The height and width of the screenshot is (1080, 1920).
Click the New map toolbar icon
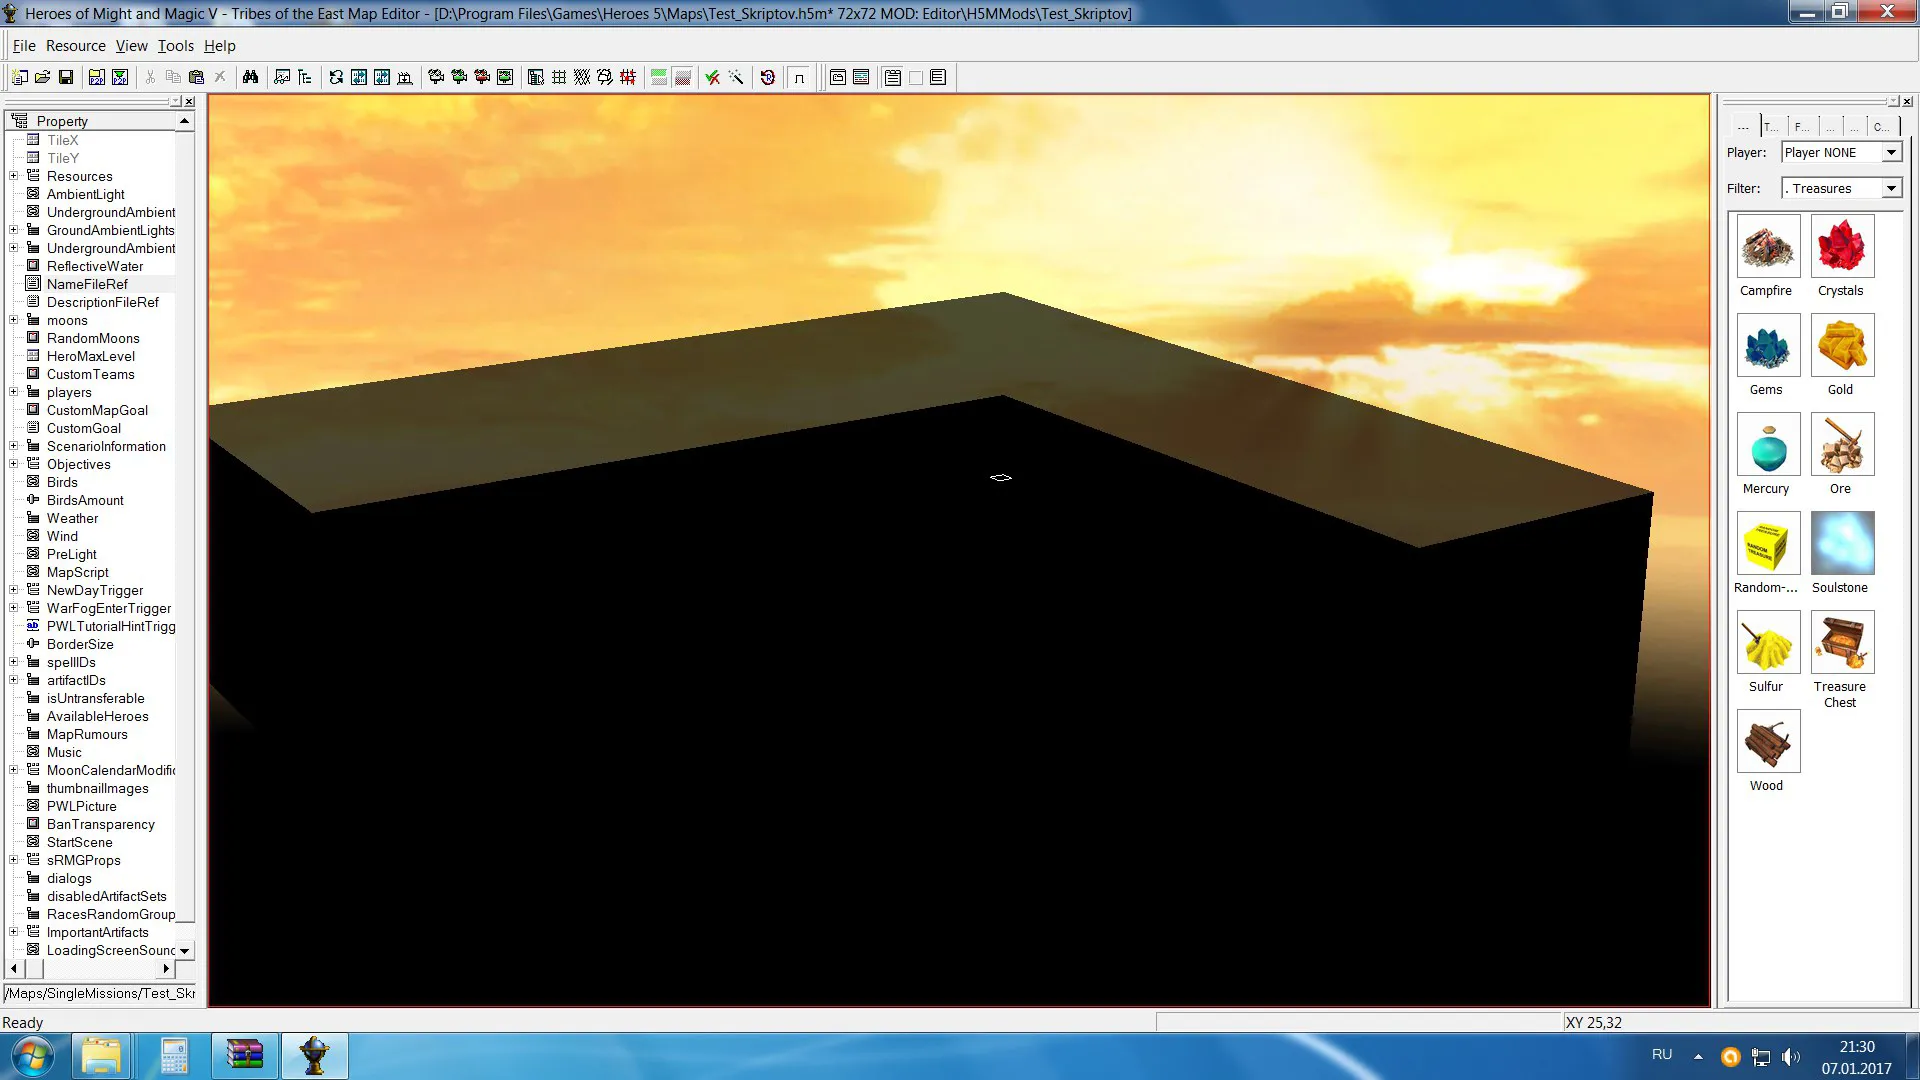20,77
